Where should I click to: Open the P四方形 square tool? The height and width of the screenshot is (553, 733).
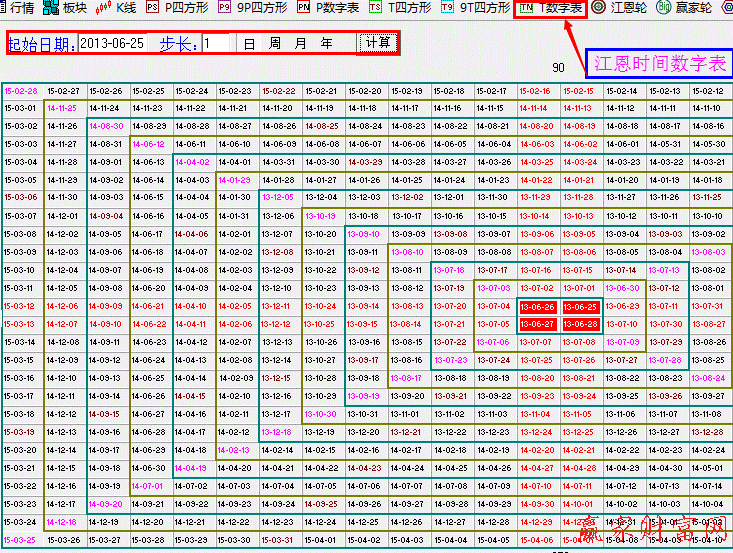176,8
